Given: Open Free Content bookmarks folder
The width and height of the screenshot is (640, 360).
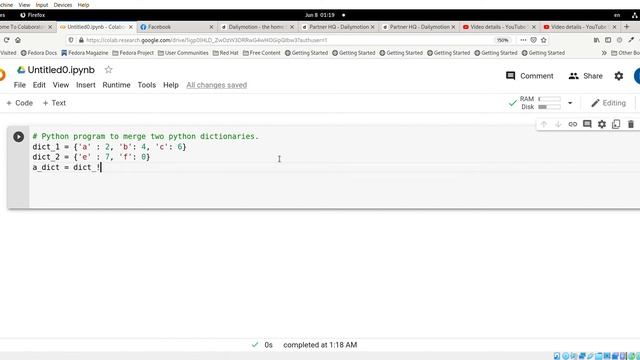Looking at the screenshot, I should point(262,53).
